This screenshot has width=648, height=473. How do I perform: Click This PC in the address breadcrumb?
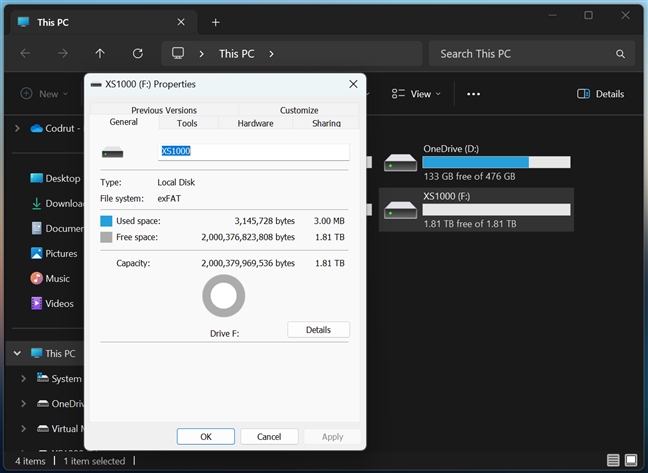pyautogui.click(x=236, y=54)
